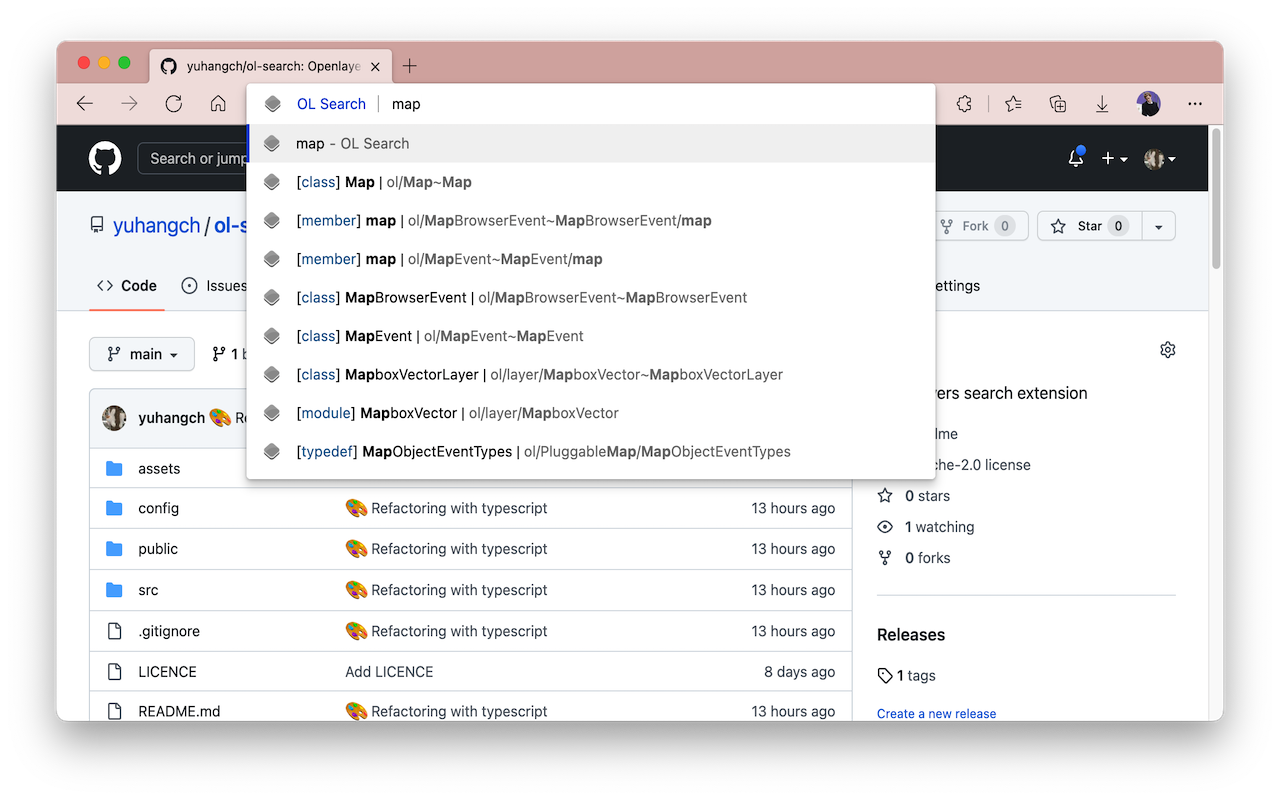Viewport: 1280px width, 800px height.
Task: Switch to the Code repository tab
Action: click(x=127, y=286)
